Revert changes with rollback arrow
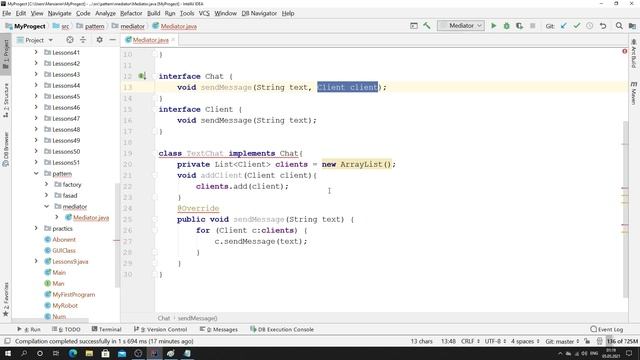 603,26
